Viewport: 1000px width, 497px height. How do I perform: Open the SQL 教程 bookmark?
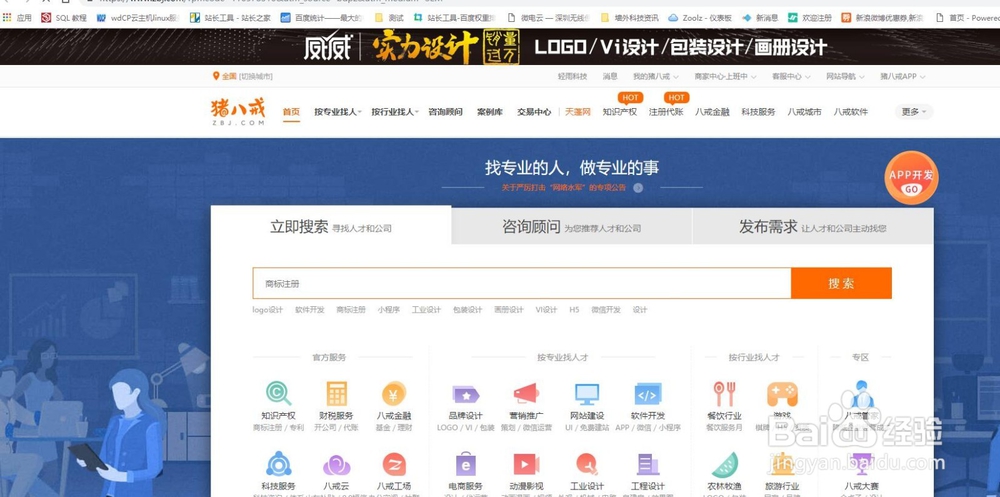[x=64, y=18]
